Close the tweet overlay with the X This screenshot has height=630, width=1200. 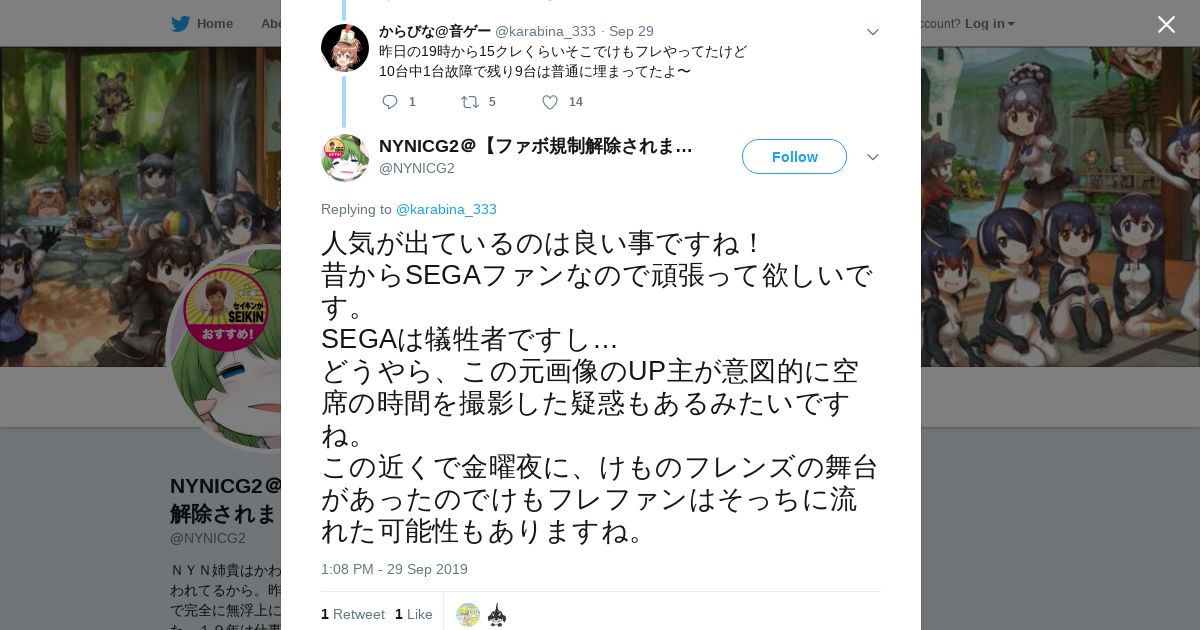coord(1166,24)
